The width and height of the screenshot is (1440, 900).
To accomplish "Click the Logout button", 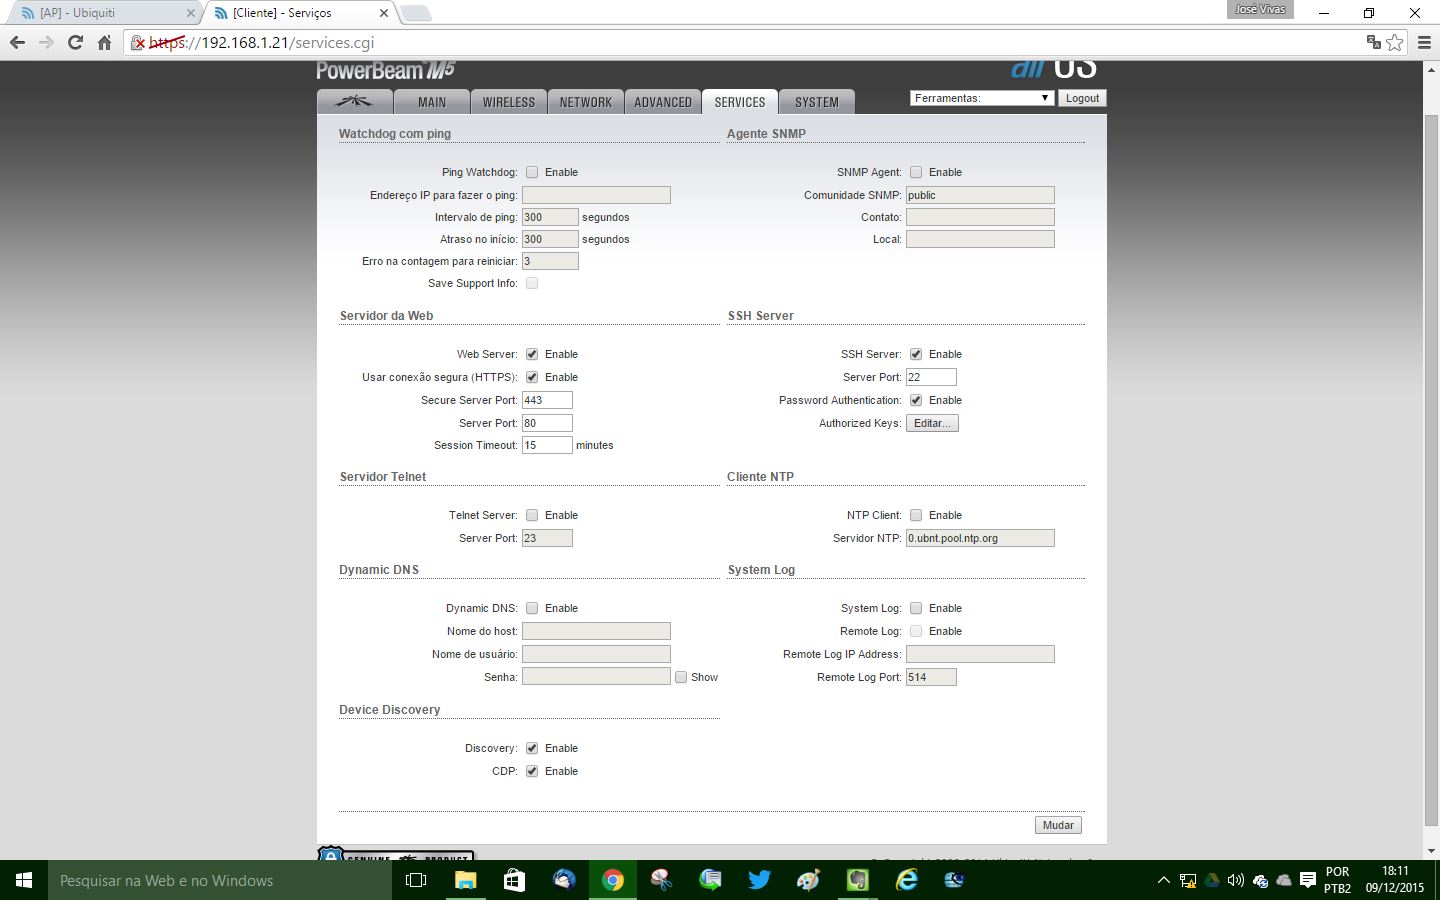I will [1082, 98].
